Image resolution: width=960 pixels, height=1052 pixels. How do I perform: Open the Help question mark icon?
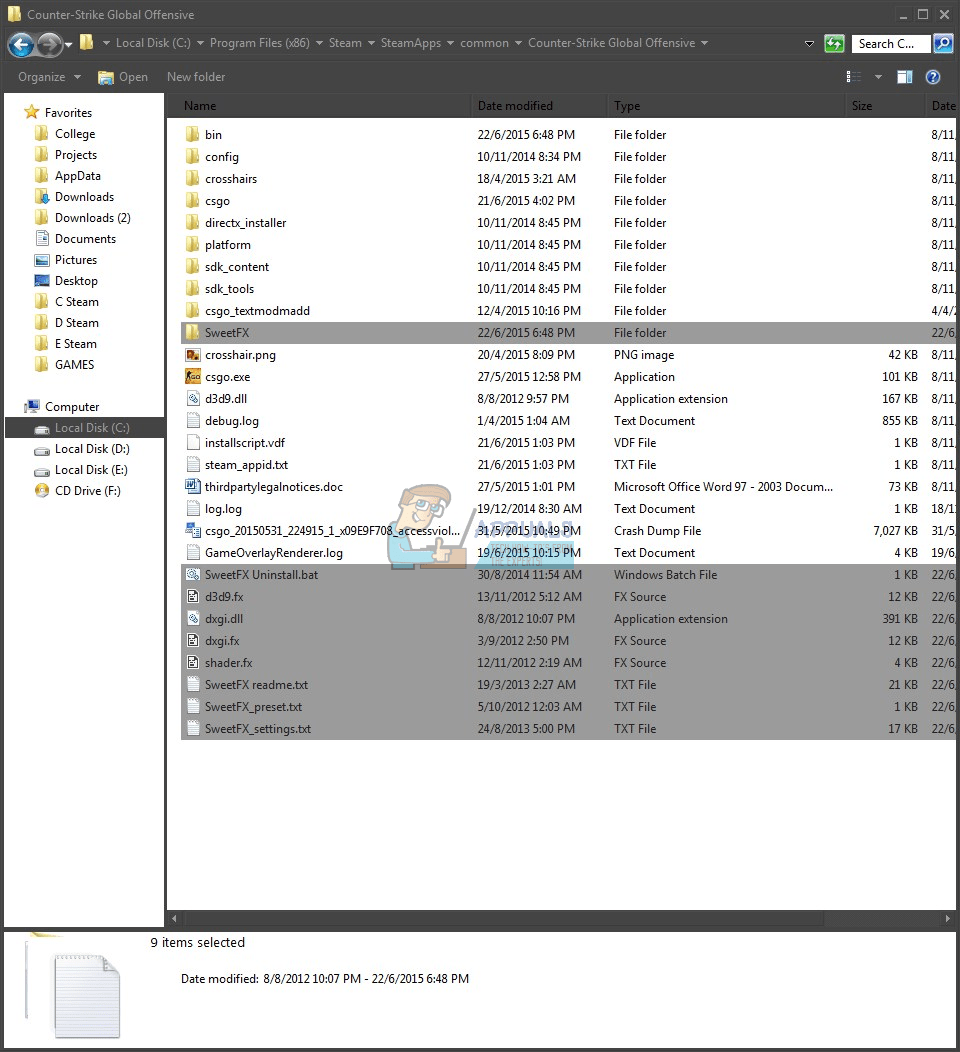tap(932, 77)
